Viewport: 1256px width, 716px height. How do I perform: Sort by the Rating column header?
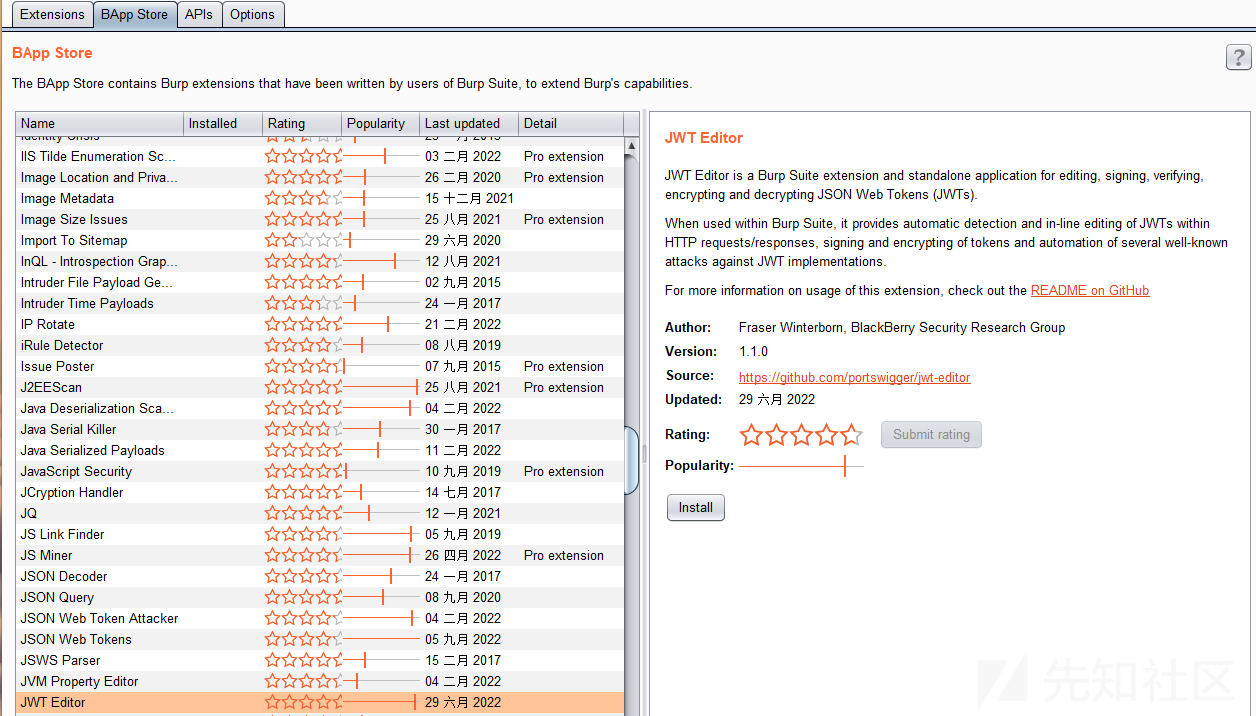pos(302,123)
